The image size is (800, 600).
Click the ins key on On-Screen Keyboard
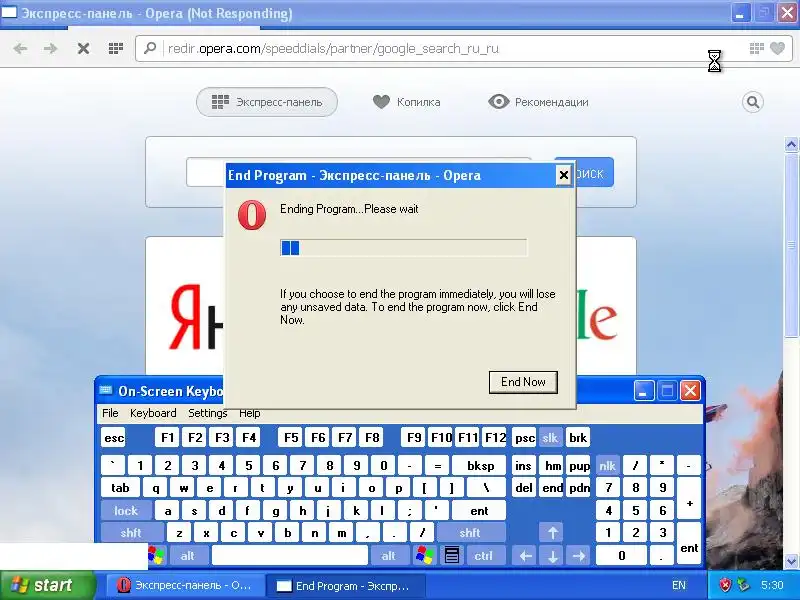pos(523,466)
